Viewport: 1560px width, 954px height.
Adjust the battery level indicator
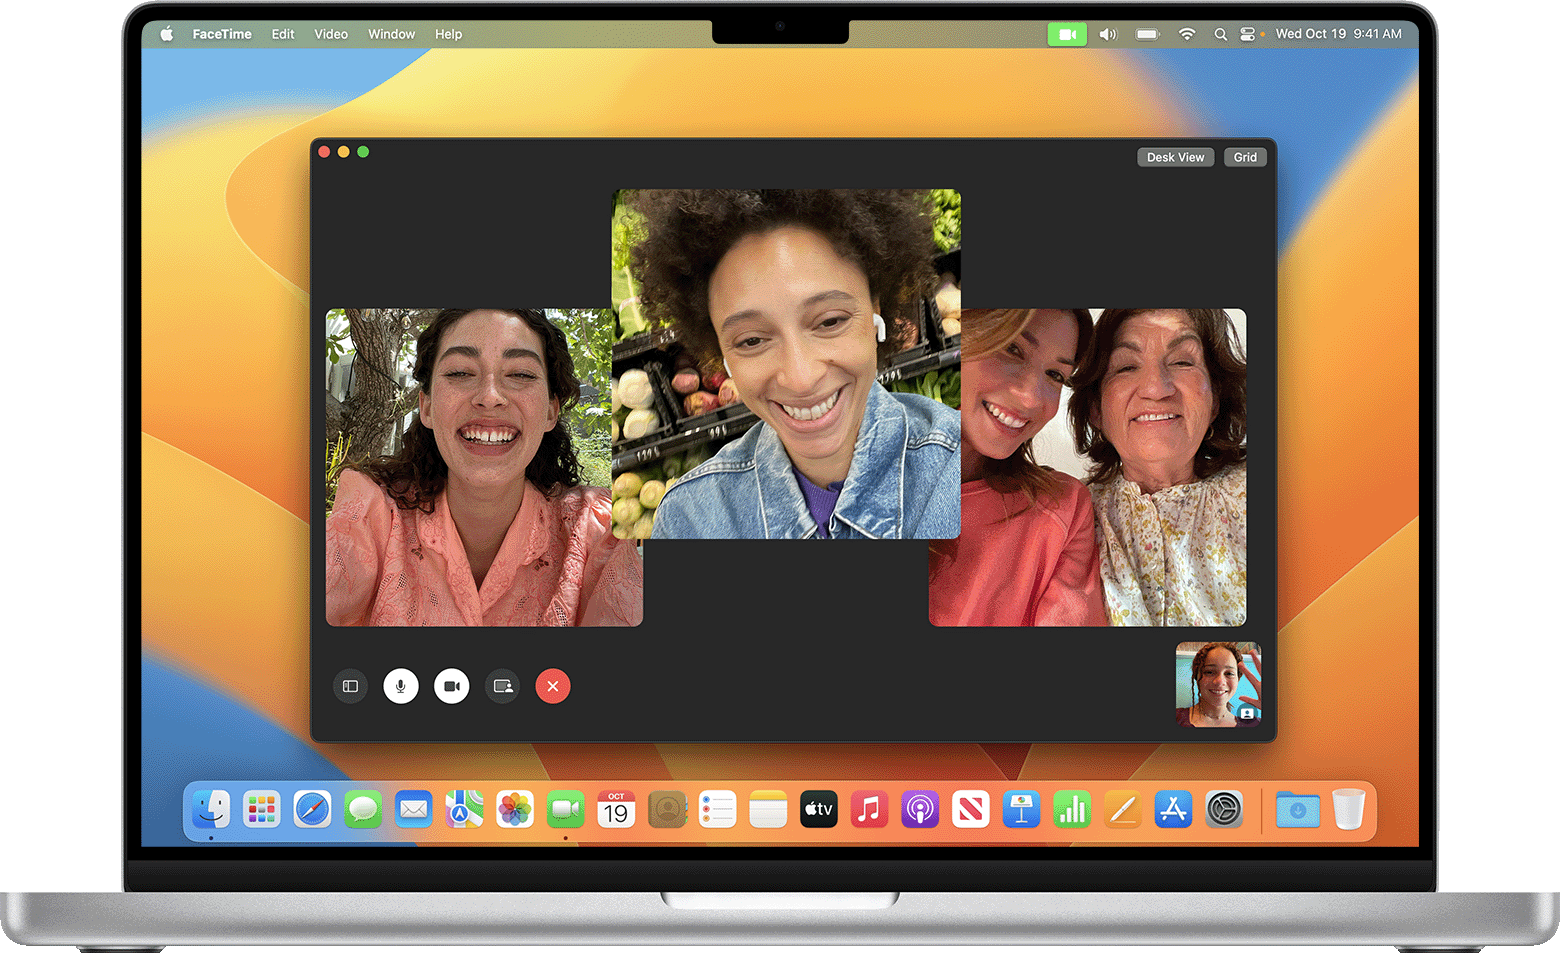point(1146,33)
